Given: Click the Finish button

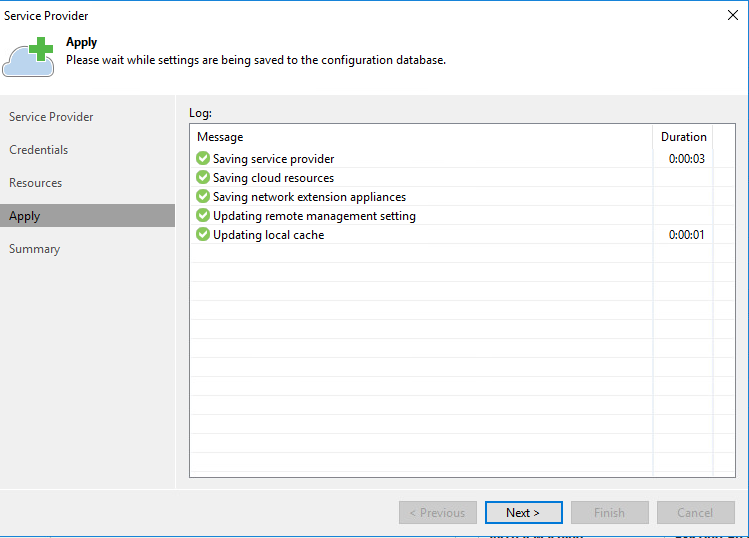Looking at the screenshot, I should [x=609, y=513].
